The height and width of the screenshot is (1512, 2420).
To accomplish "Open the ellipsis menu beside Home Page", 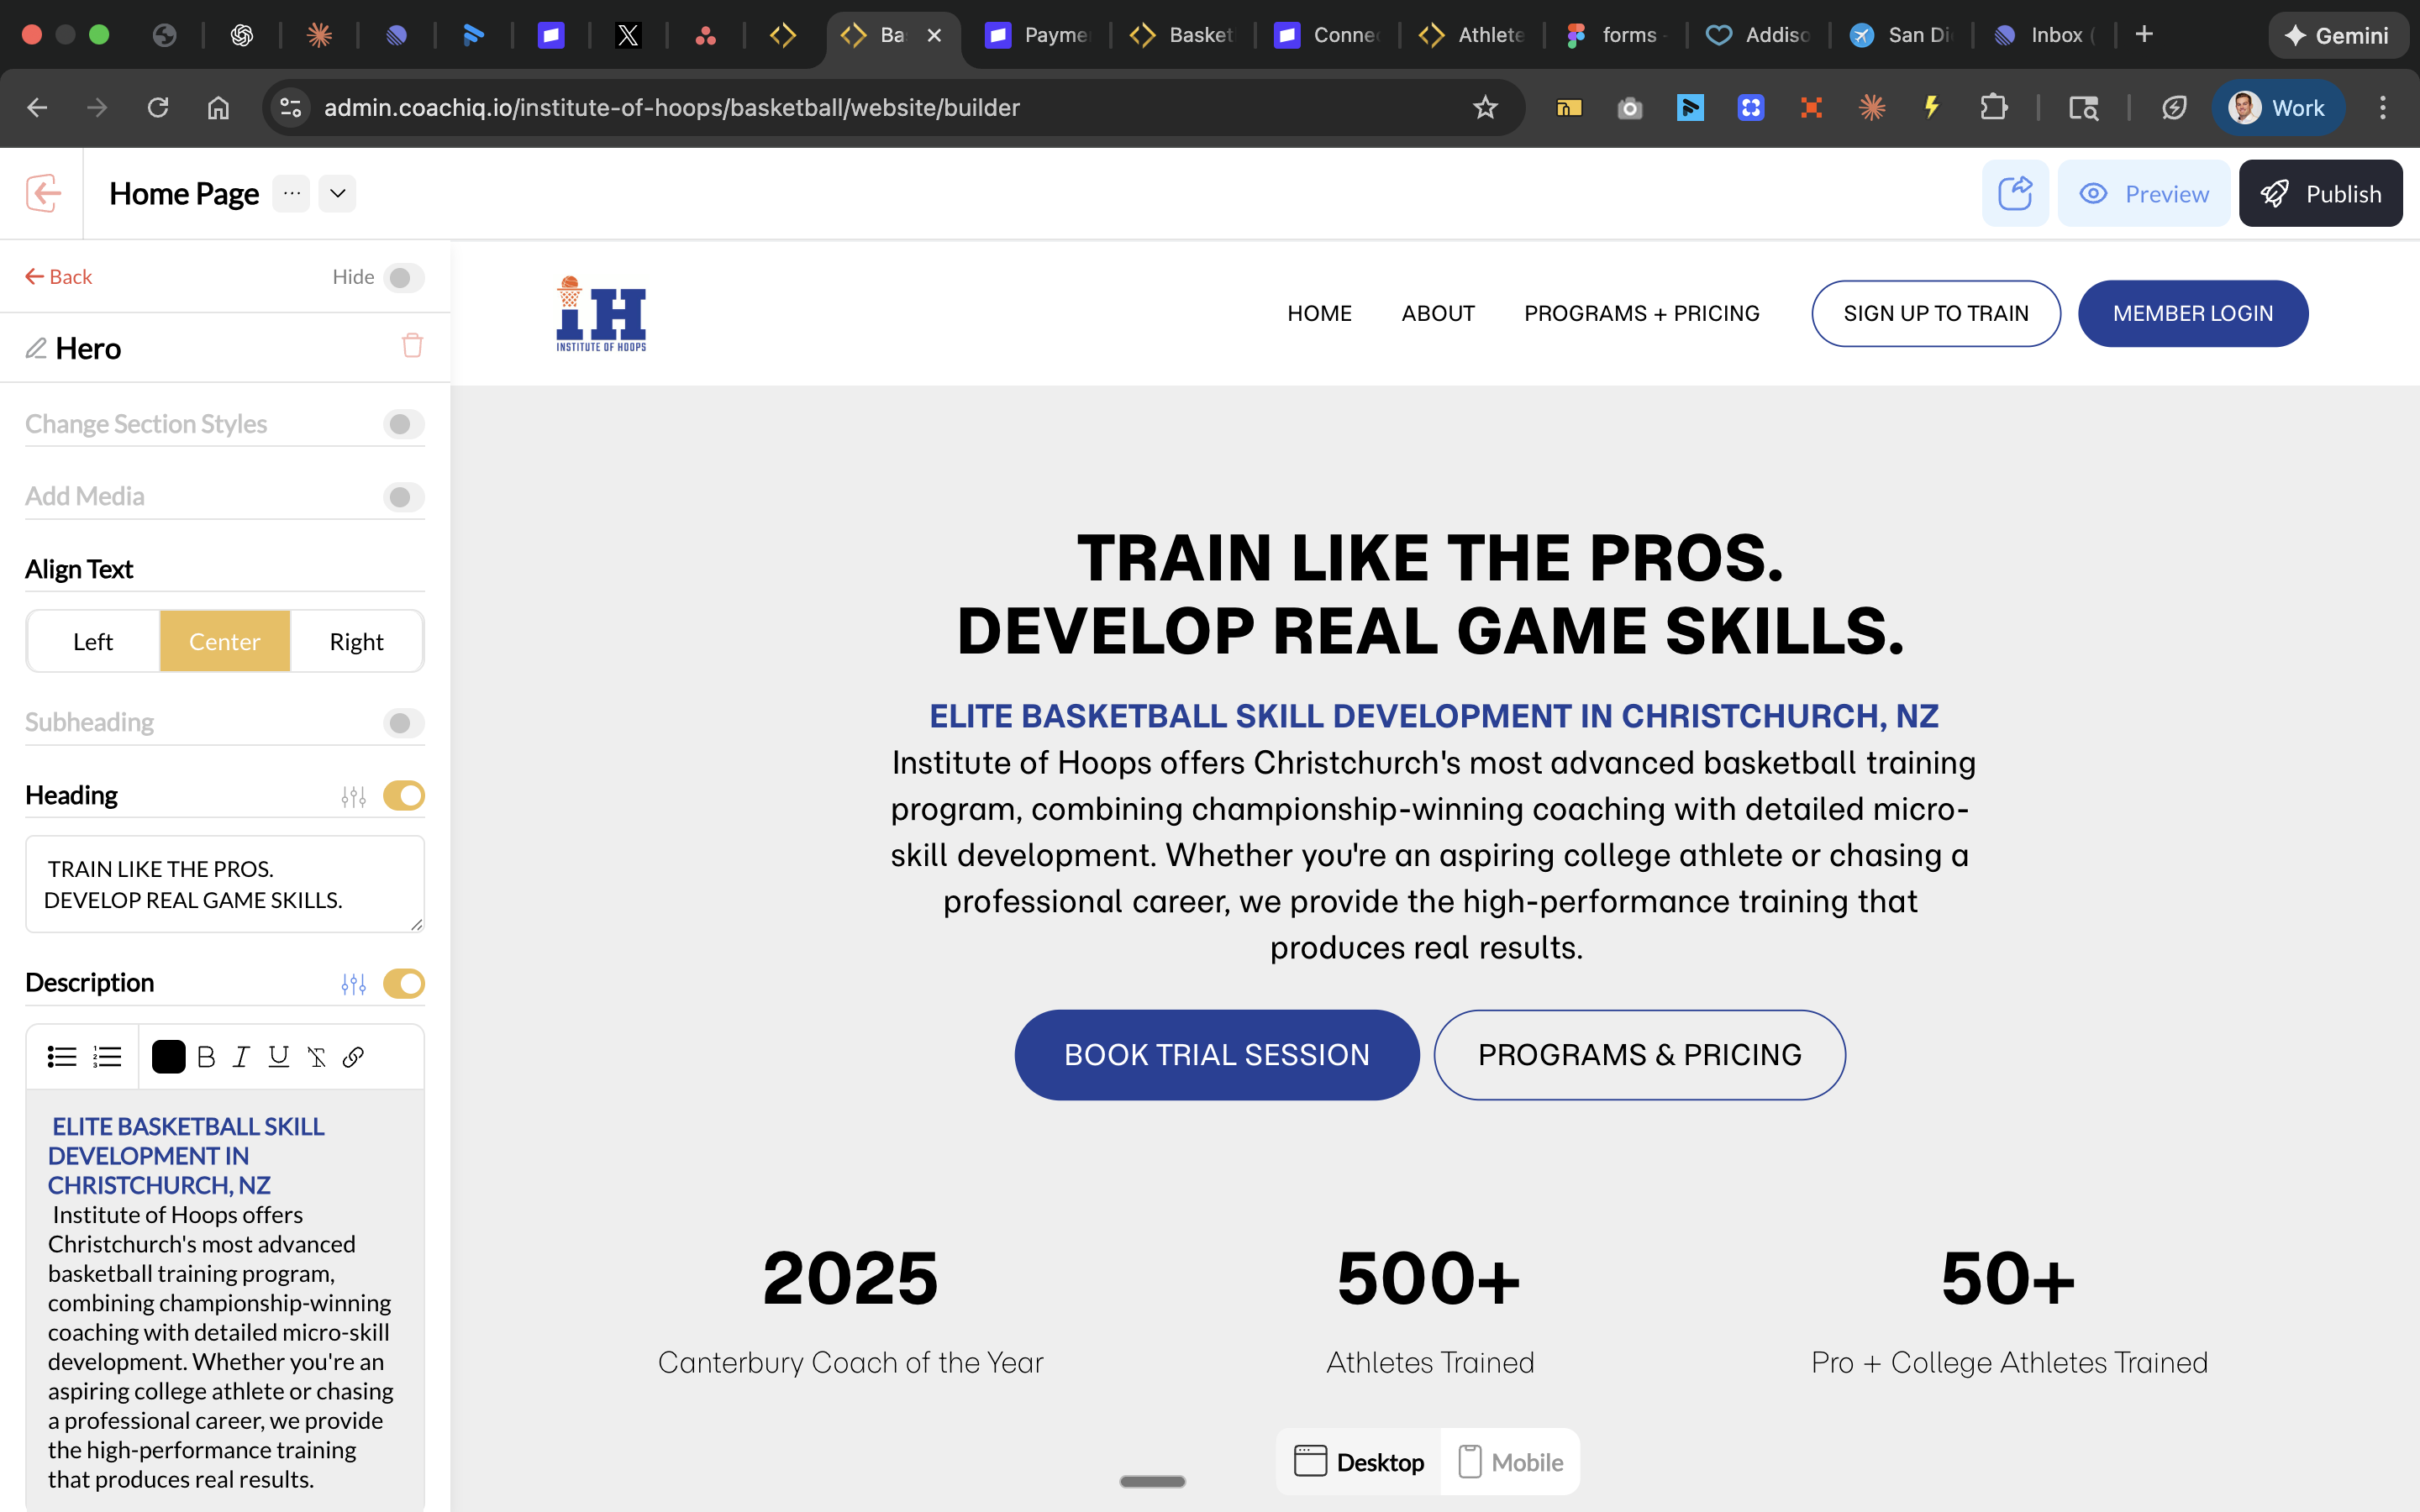I will (290, 193).
